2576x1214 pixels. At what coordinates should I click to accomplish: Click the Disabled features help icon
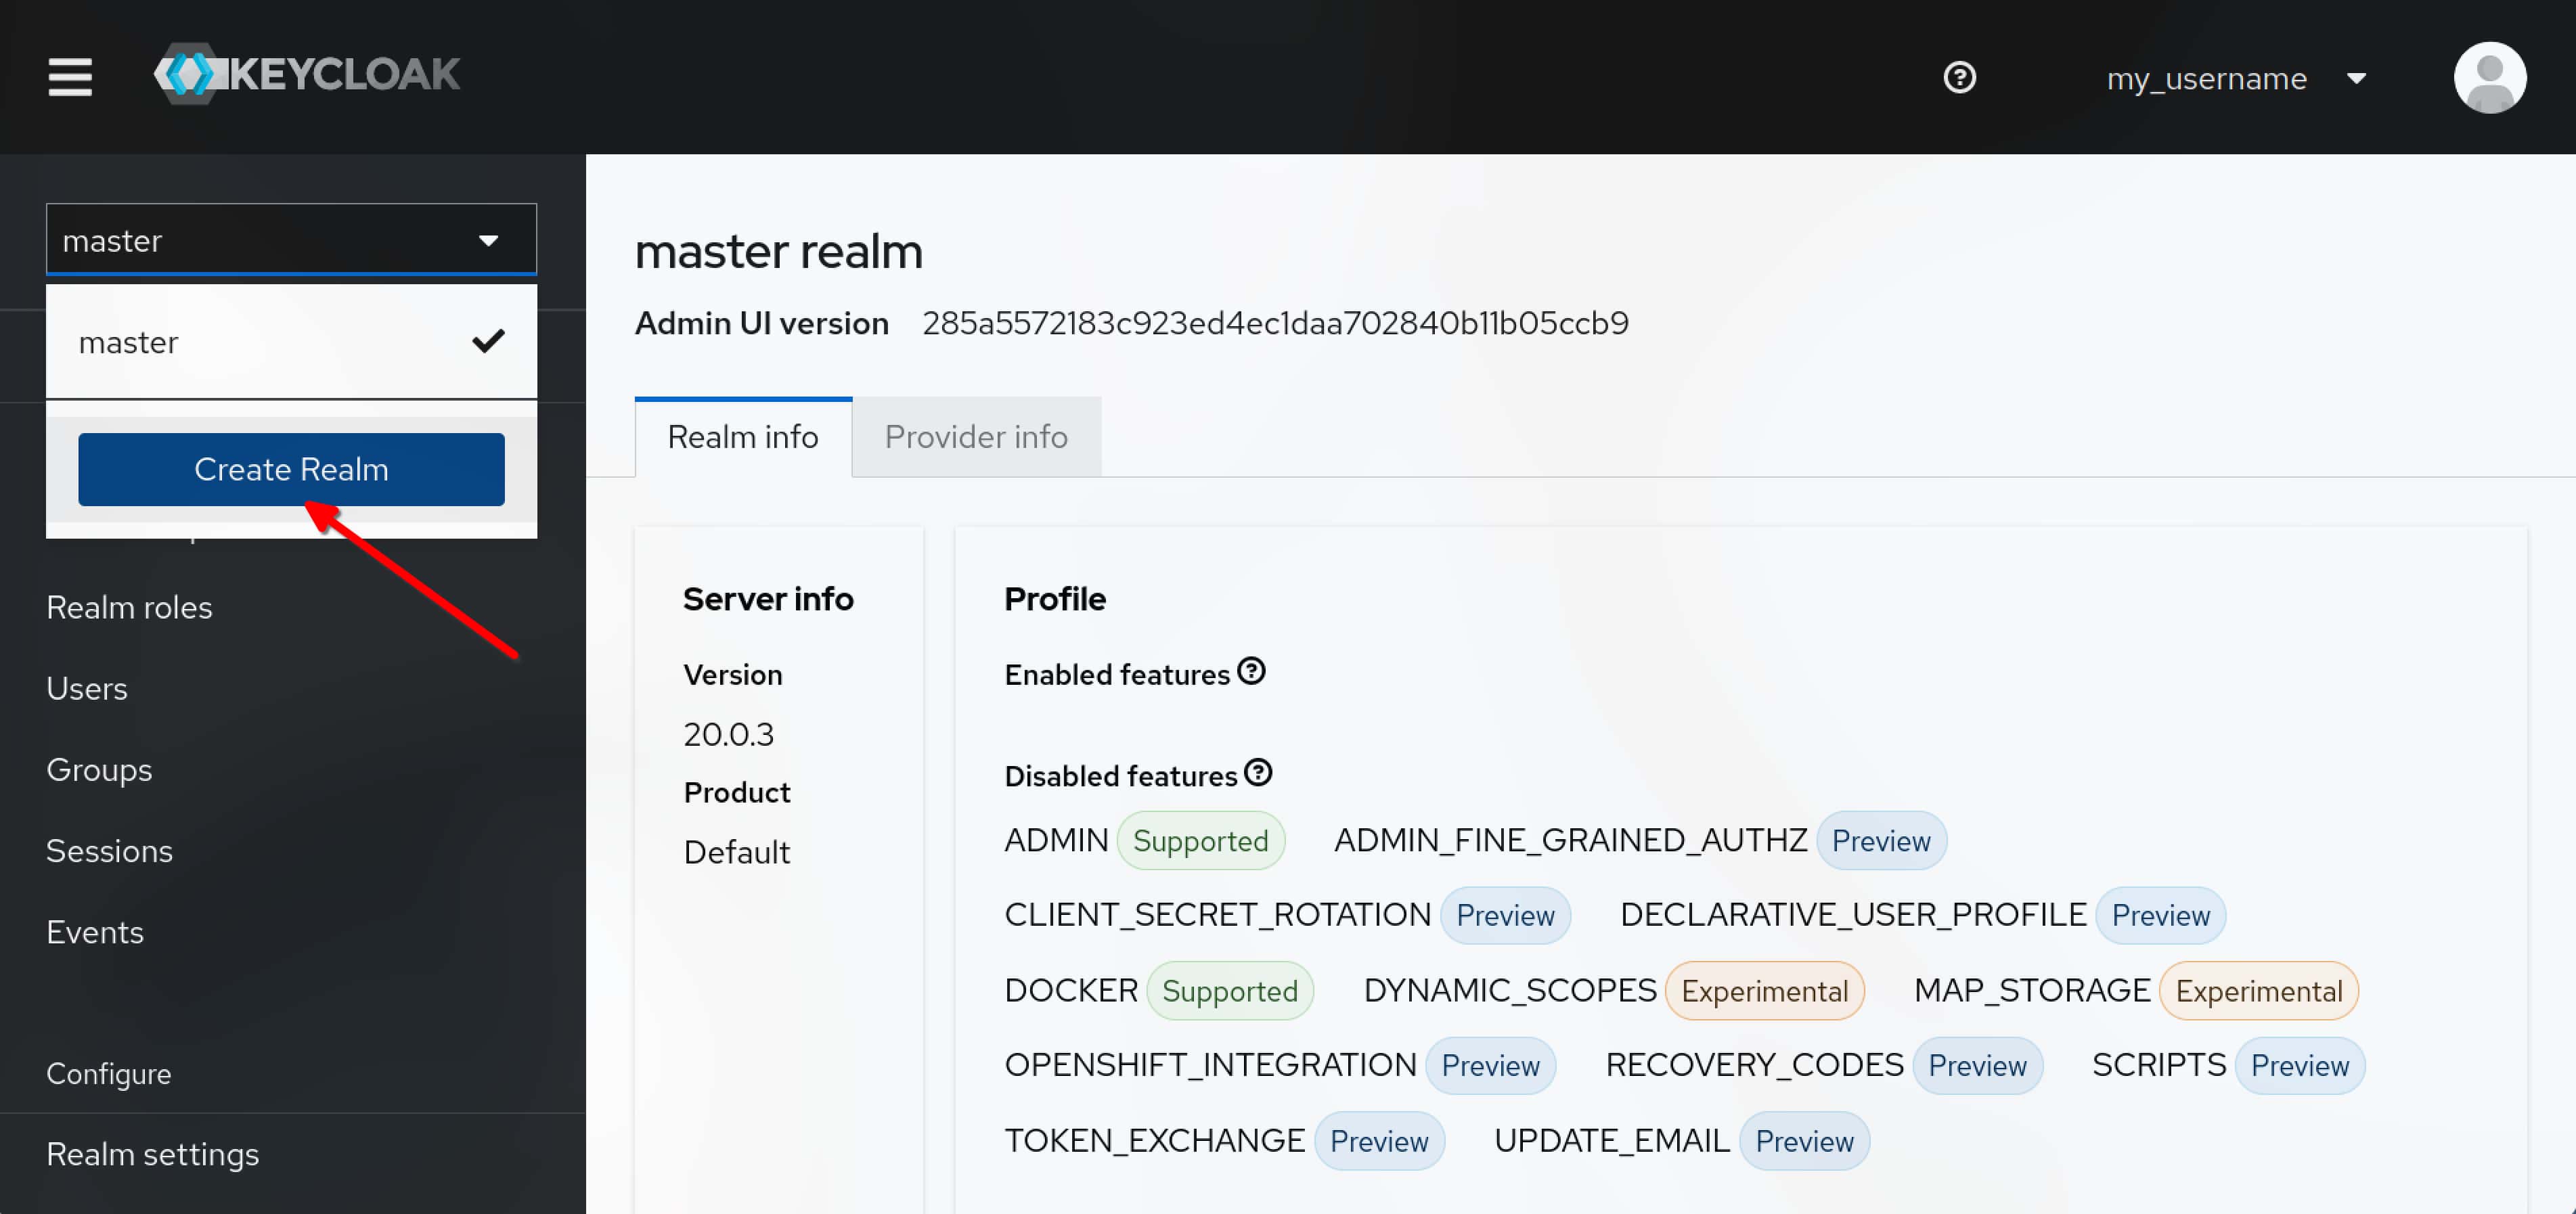[1257, 772]
